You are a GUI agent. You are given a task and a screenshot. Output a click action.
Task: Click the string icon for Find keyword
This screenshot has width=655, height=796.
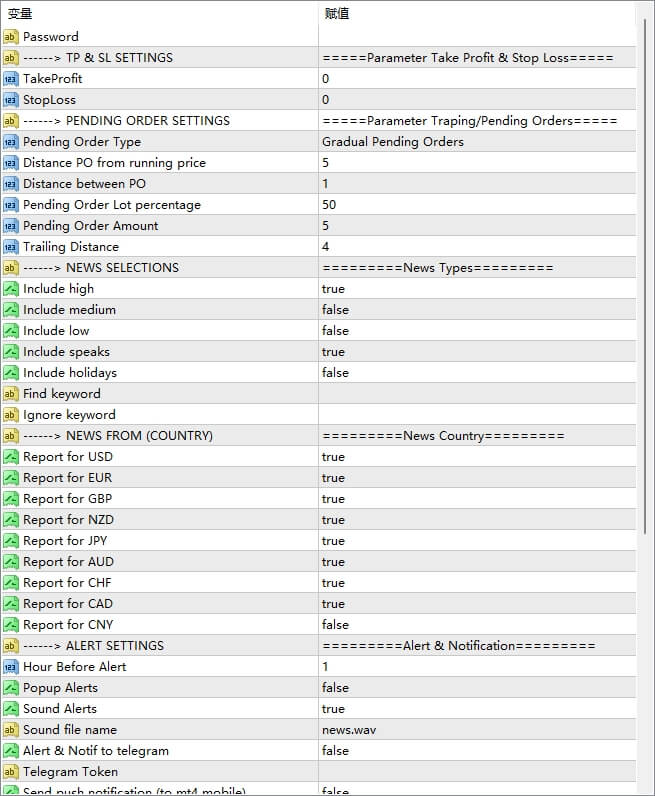click(x=11, y=393)
